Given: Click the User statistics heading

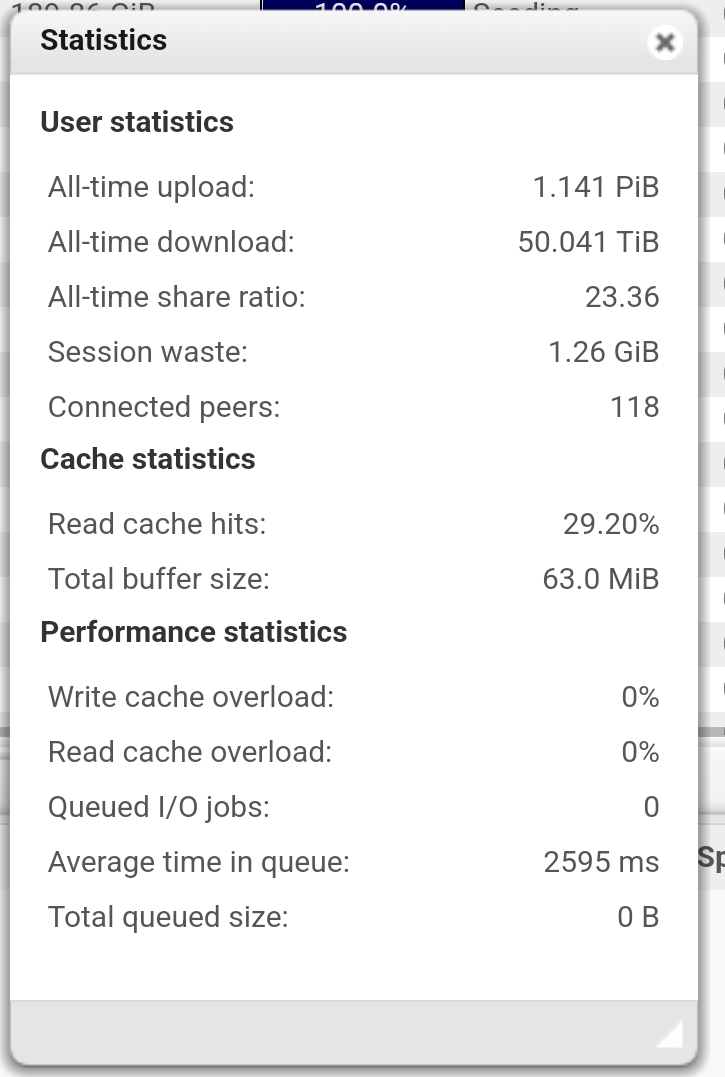Looking at the screenshot, I should tap(137, 122).
